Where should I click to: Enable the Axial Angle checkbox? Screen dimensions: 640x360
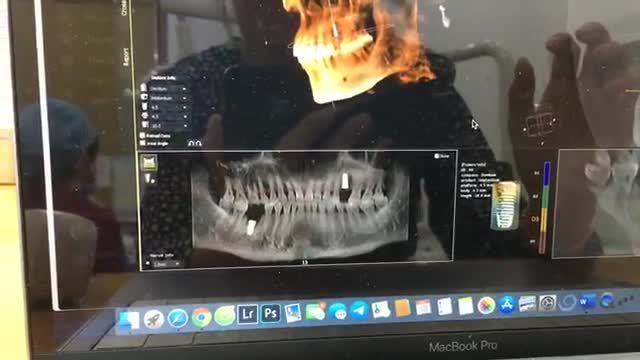pos(142,143)
